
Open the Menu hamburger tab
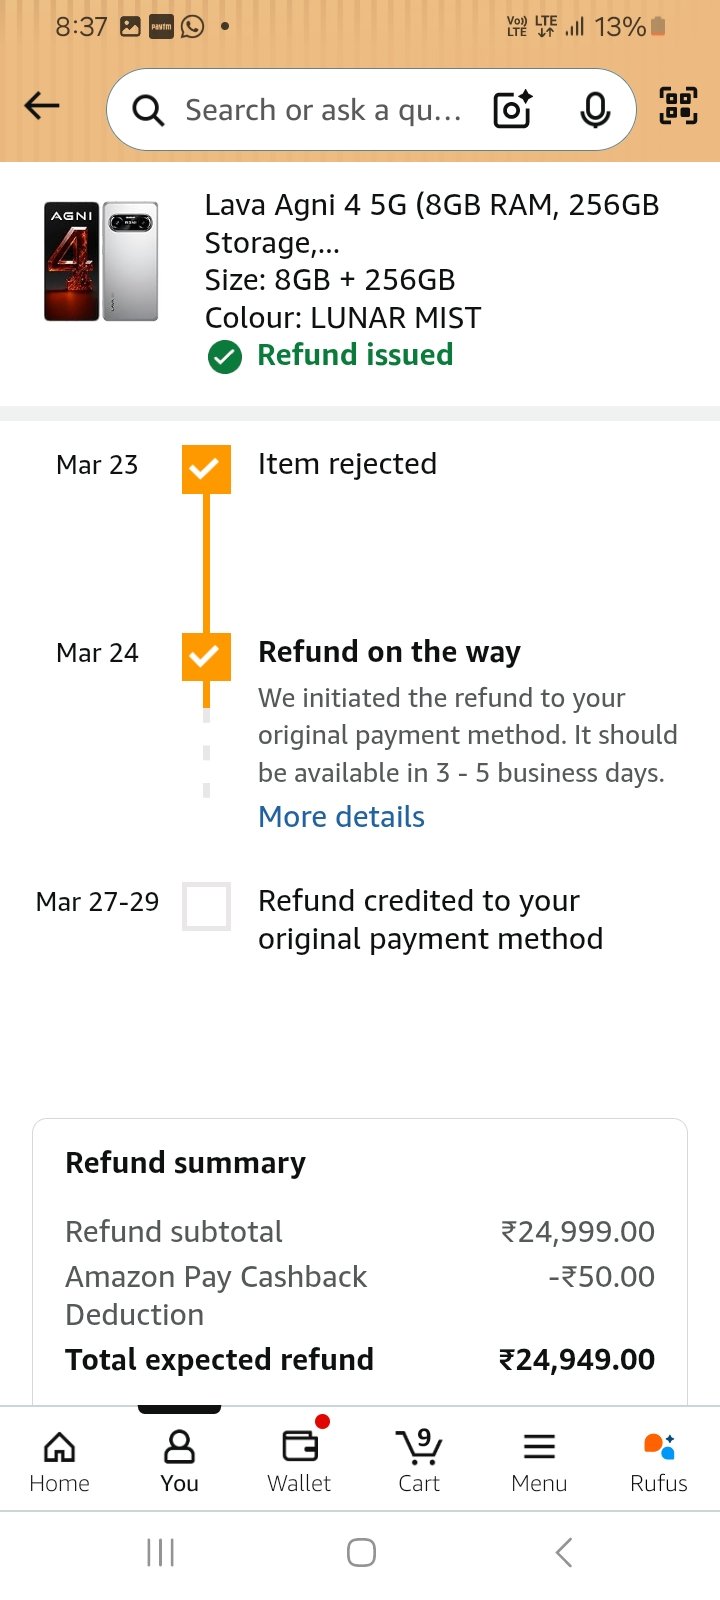(539, 1461)
